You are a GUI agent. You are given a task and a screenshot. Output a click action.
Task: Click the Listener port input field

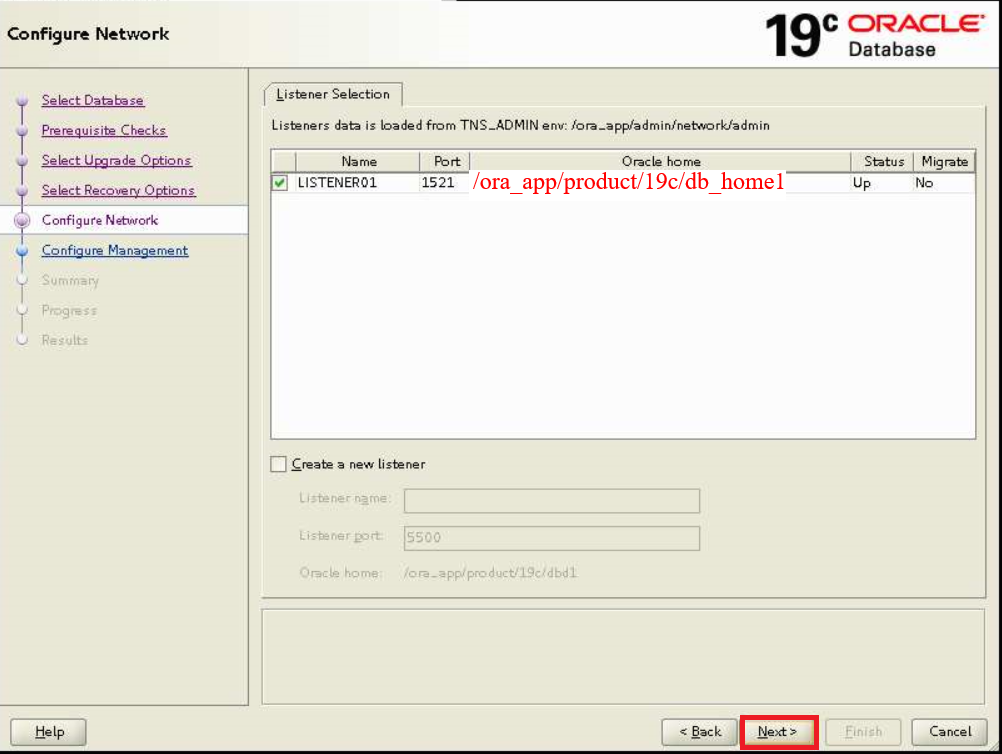[551, 538]
